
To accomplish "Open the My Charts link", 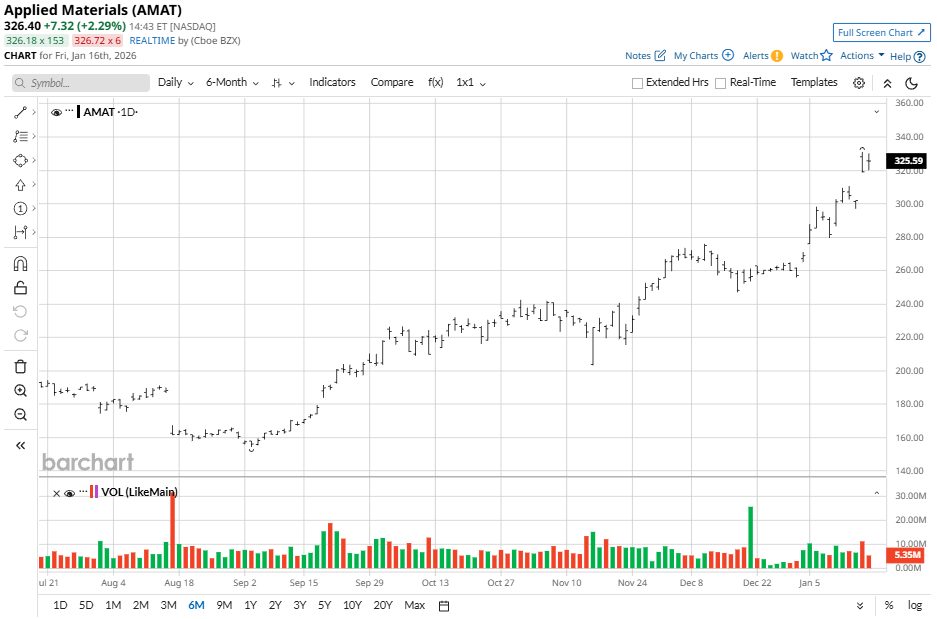I will click(696, 56).
